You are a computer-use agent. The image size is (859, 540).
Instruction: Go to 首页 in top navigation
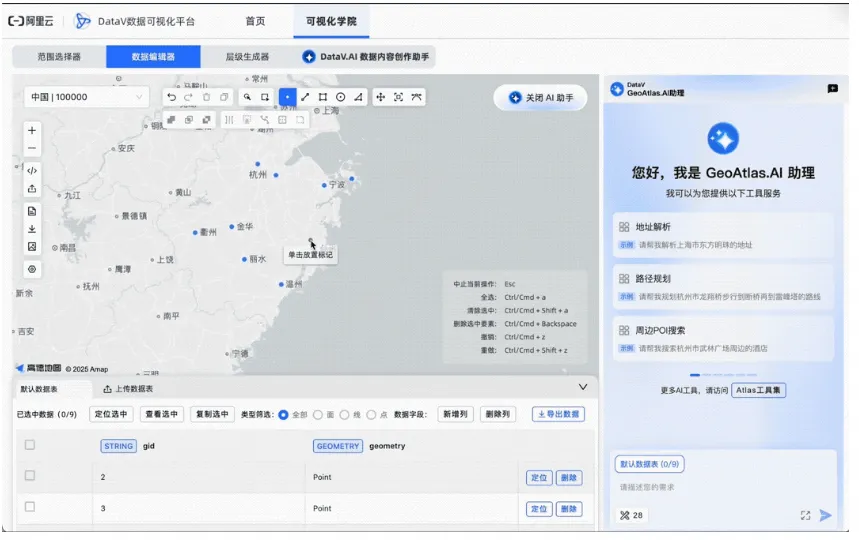click(x=255, y=21)
